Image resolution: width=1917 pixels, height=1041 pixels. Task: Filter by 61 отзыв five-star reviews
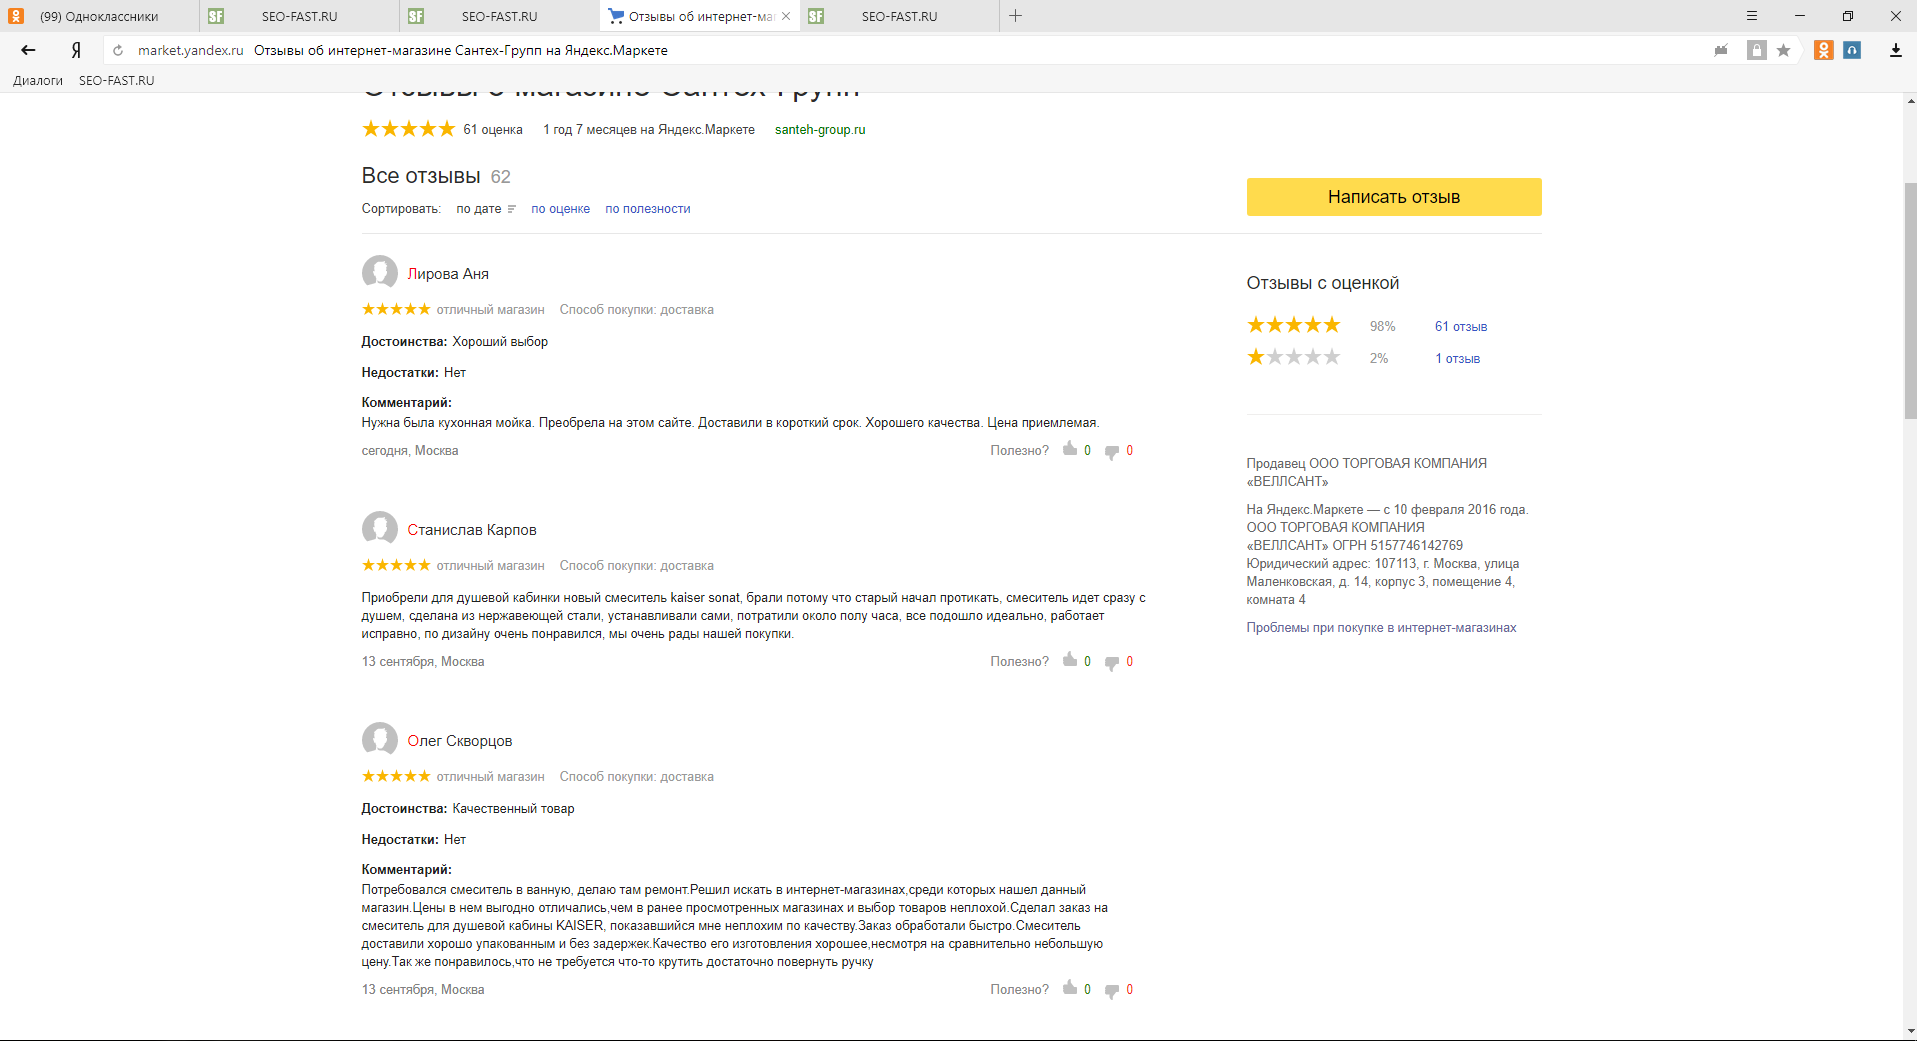(x=1461, y=327)
